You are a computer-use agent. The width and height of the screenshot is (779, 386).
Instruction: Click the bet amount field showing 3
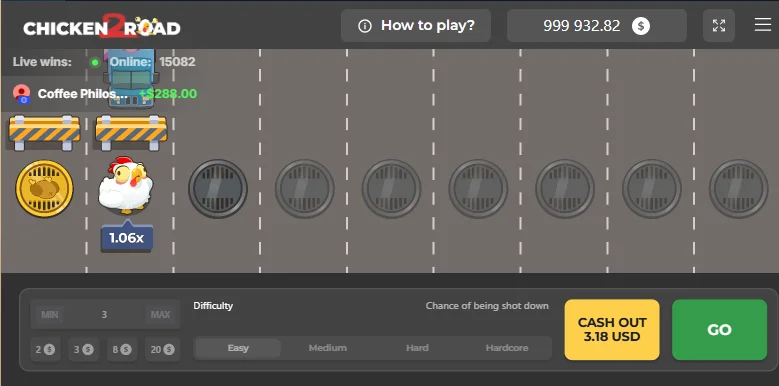(x=104, y=314)
